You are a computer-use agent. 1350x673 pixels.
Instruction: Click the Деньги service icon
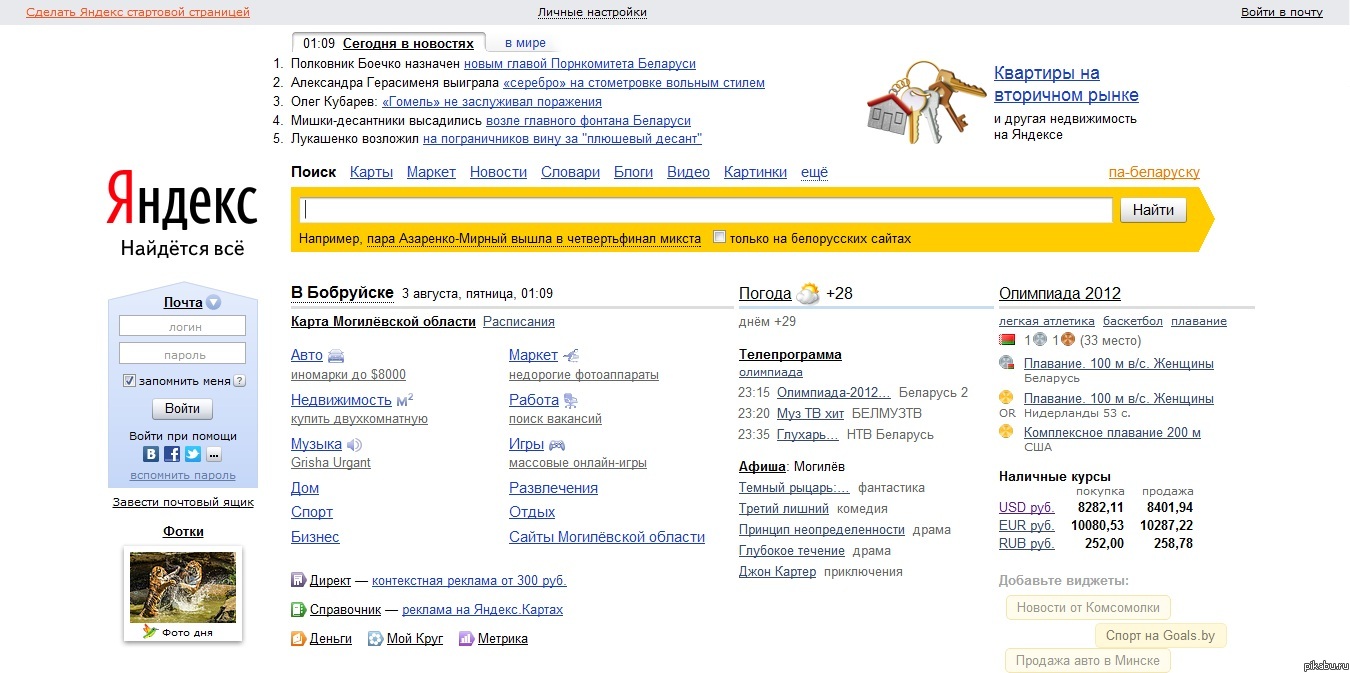298,638
